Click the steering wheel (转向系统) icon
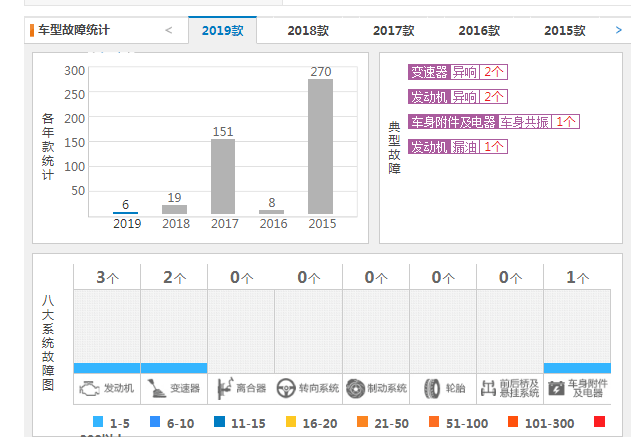Screen dimensions: 631x437 coord(286,389)
